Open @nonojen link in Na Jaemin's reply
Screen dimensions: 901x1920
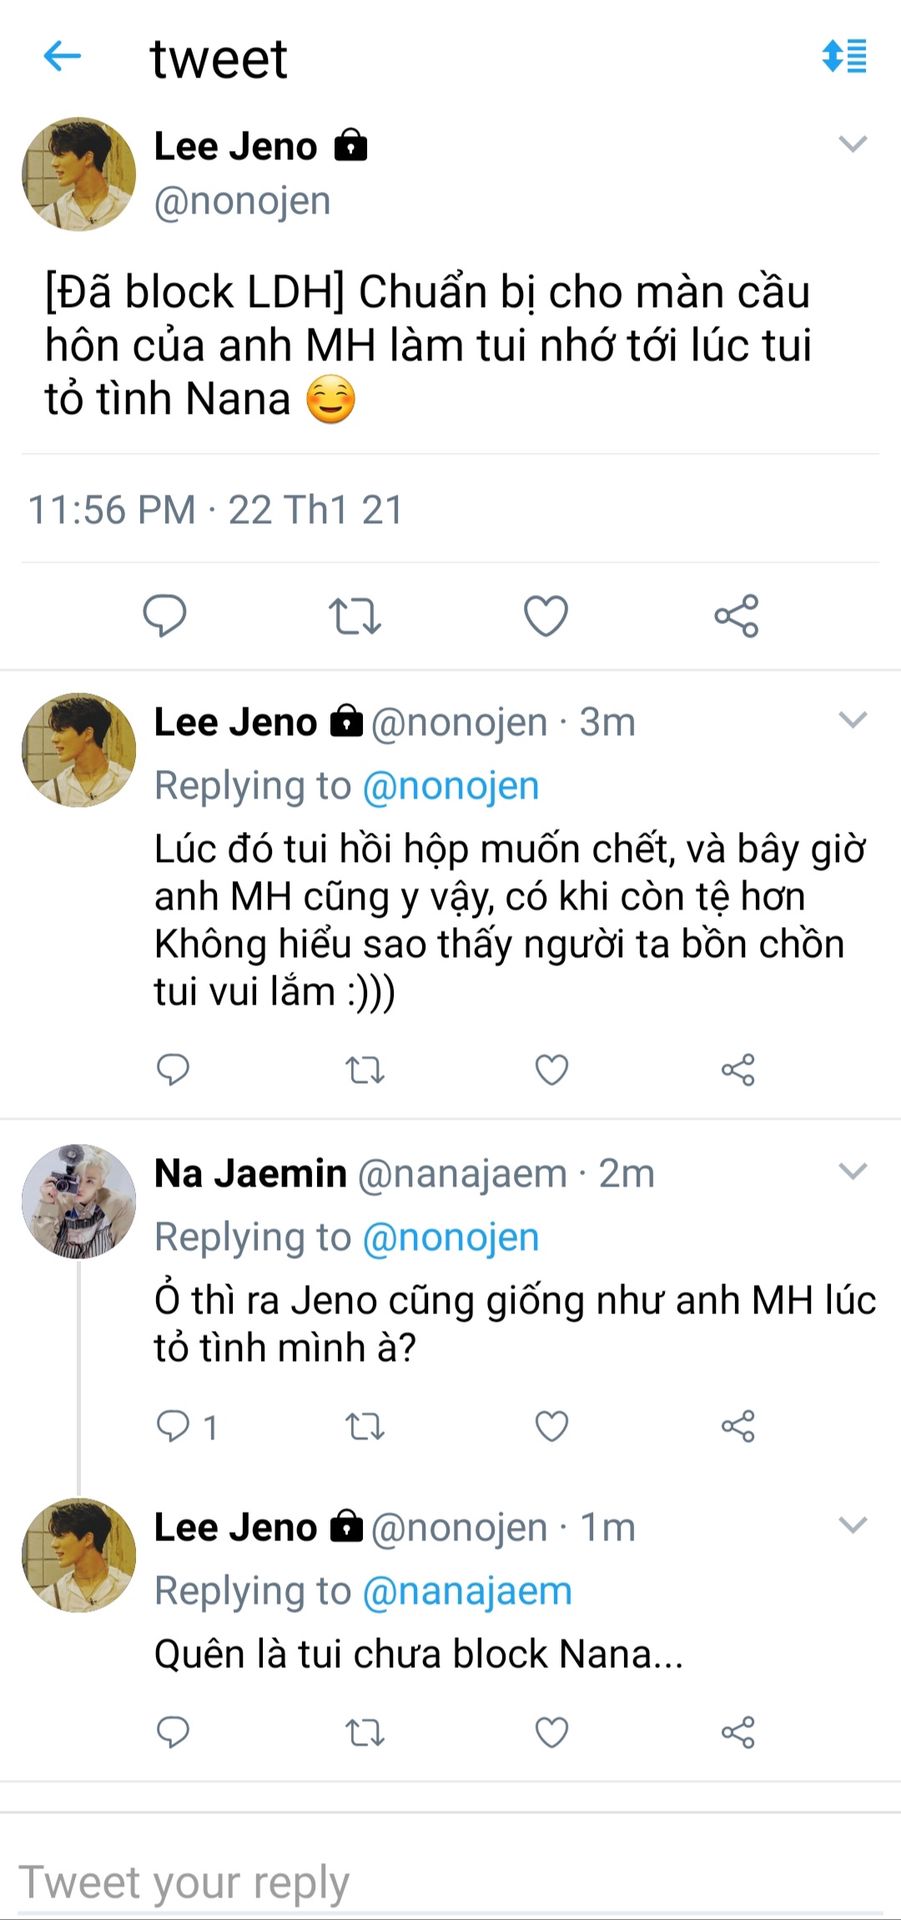(x=450, y=1237)
